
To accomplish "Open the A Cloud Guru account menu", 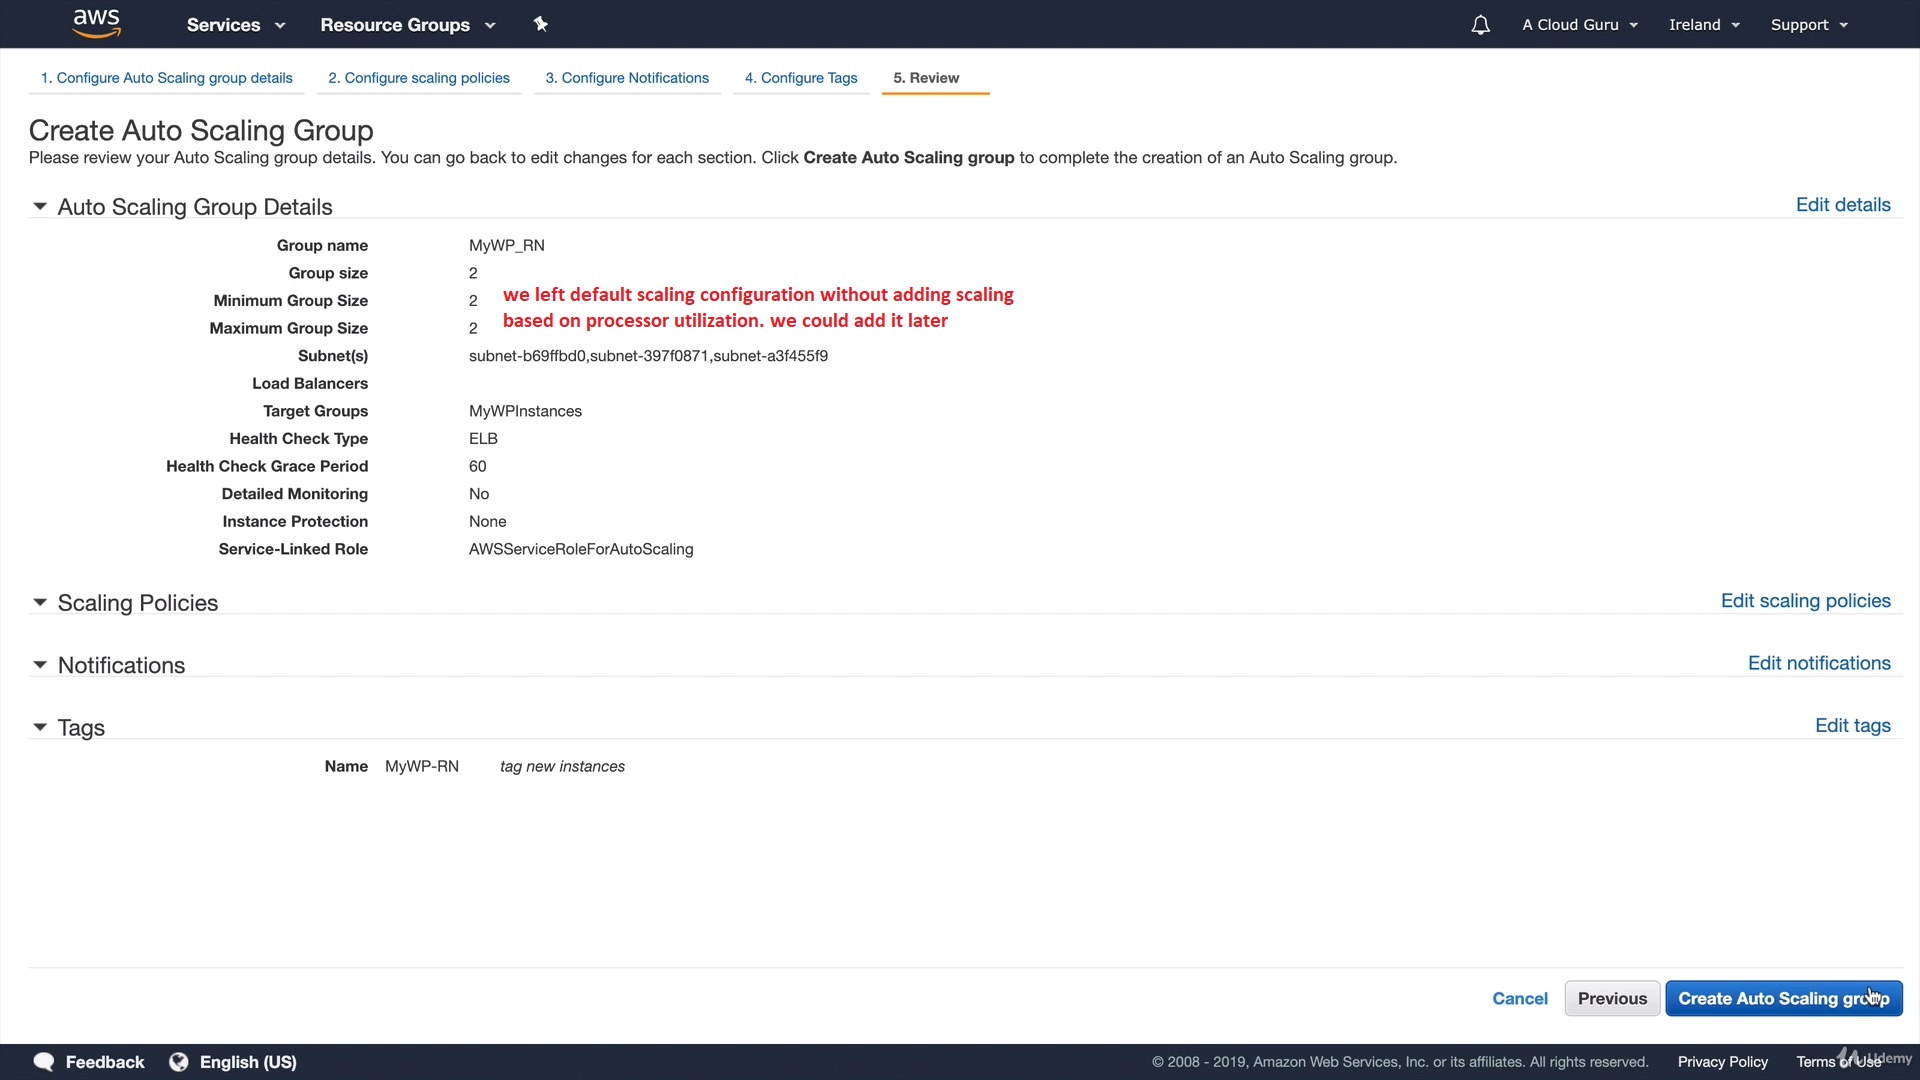I will [x=1579, y=25].
